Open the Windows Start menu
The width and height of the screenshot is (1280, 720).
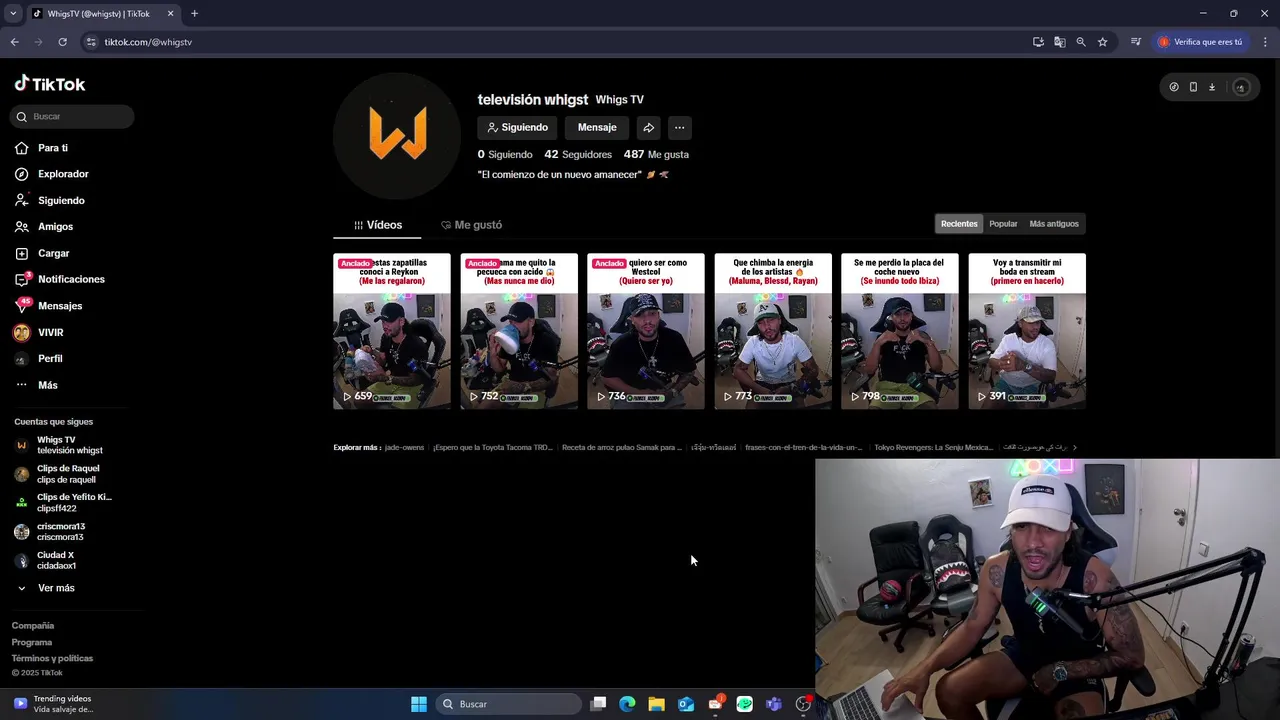click(x=419, y=704)
